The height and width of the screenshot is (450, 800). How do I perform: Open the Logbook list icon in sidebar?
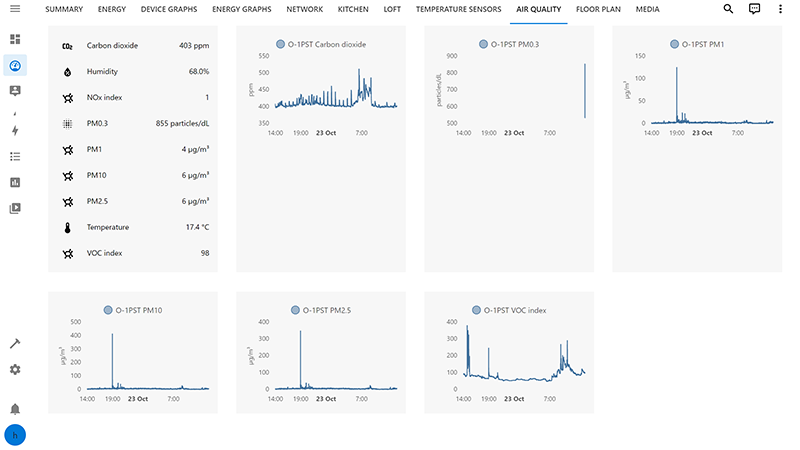click(15, 157)
